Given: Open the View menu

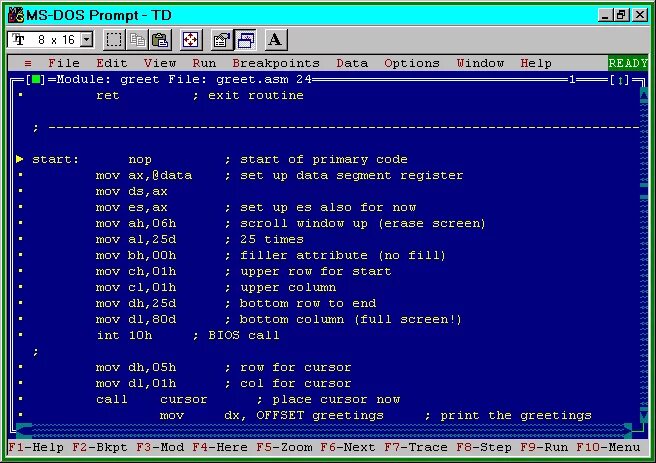Looking at the screenshot, I should coord(160,63).
